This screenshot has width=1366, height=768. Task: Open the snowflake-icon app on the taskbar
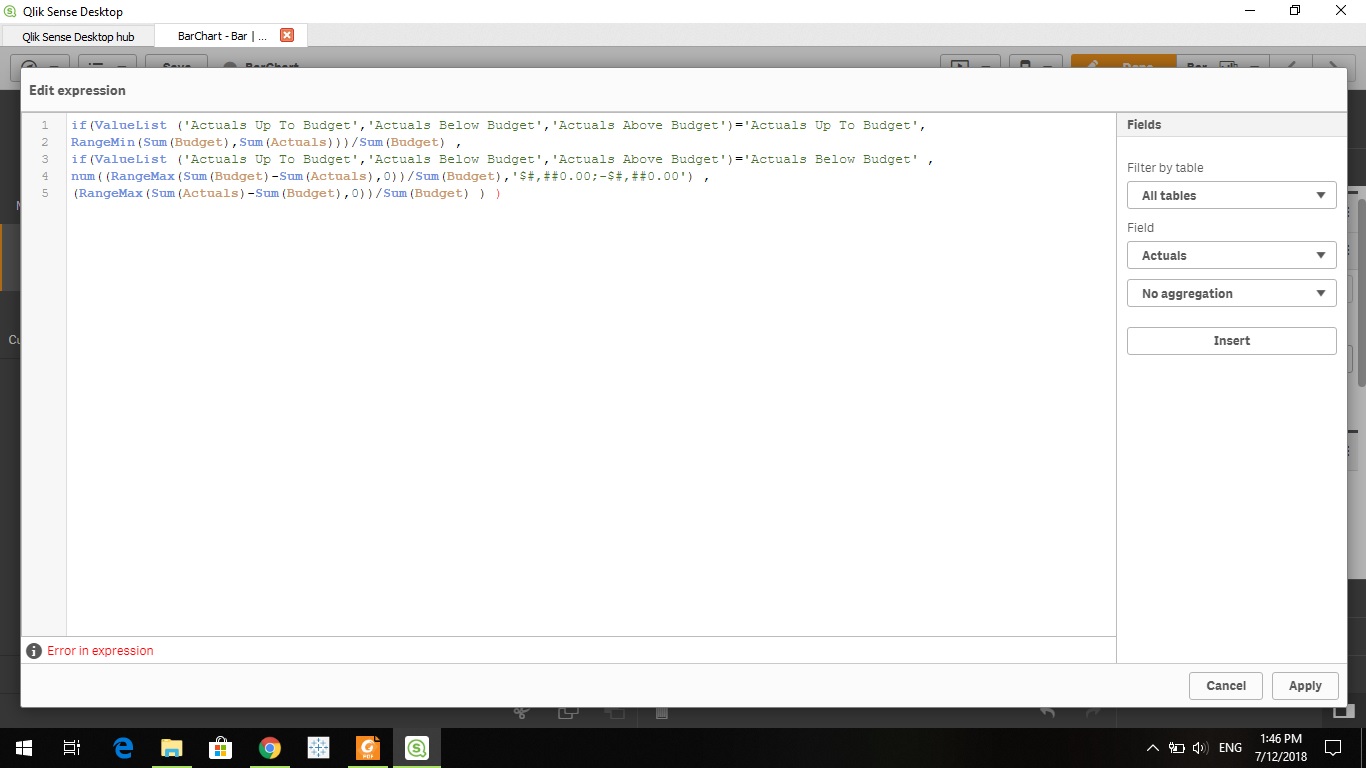(318, 748)
